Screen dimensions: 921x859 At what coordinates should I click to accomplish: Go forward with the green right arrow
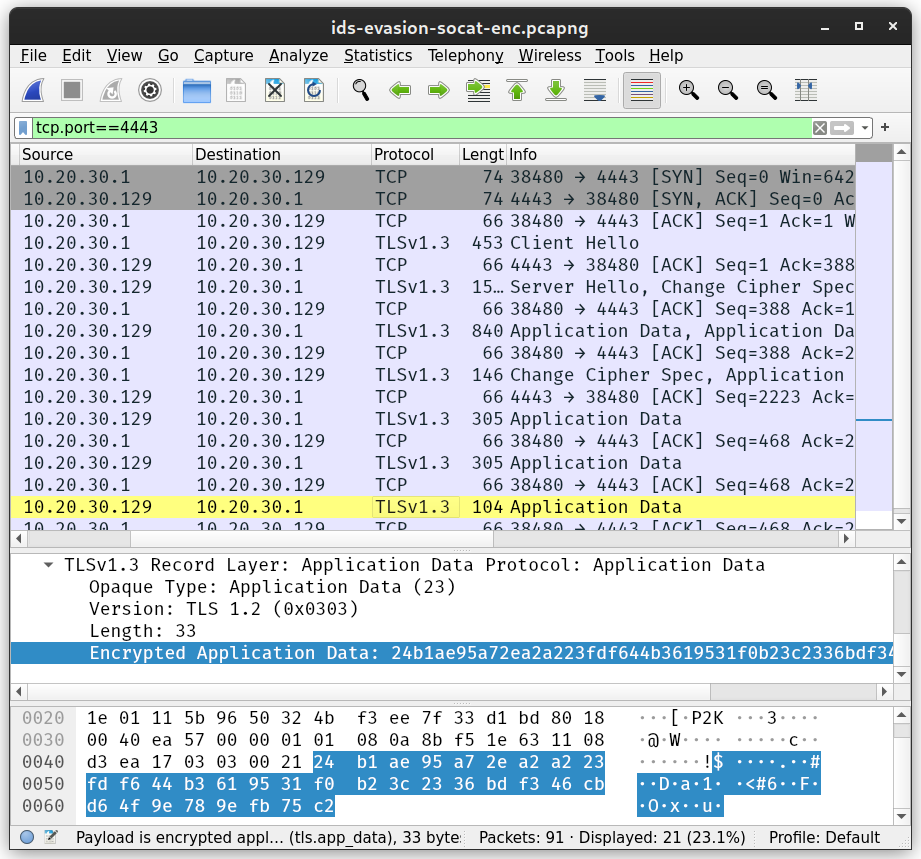pos(439,90)
